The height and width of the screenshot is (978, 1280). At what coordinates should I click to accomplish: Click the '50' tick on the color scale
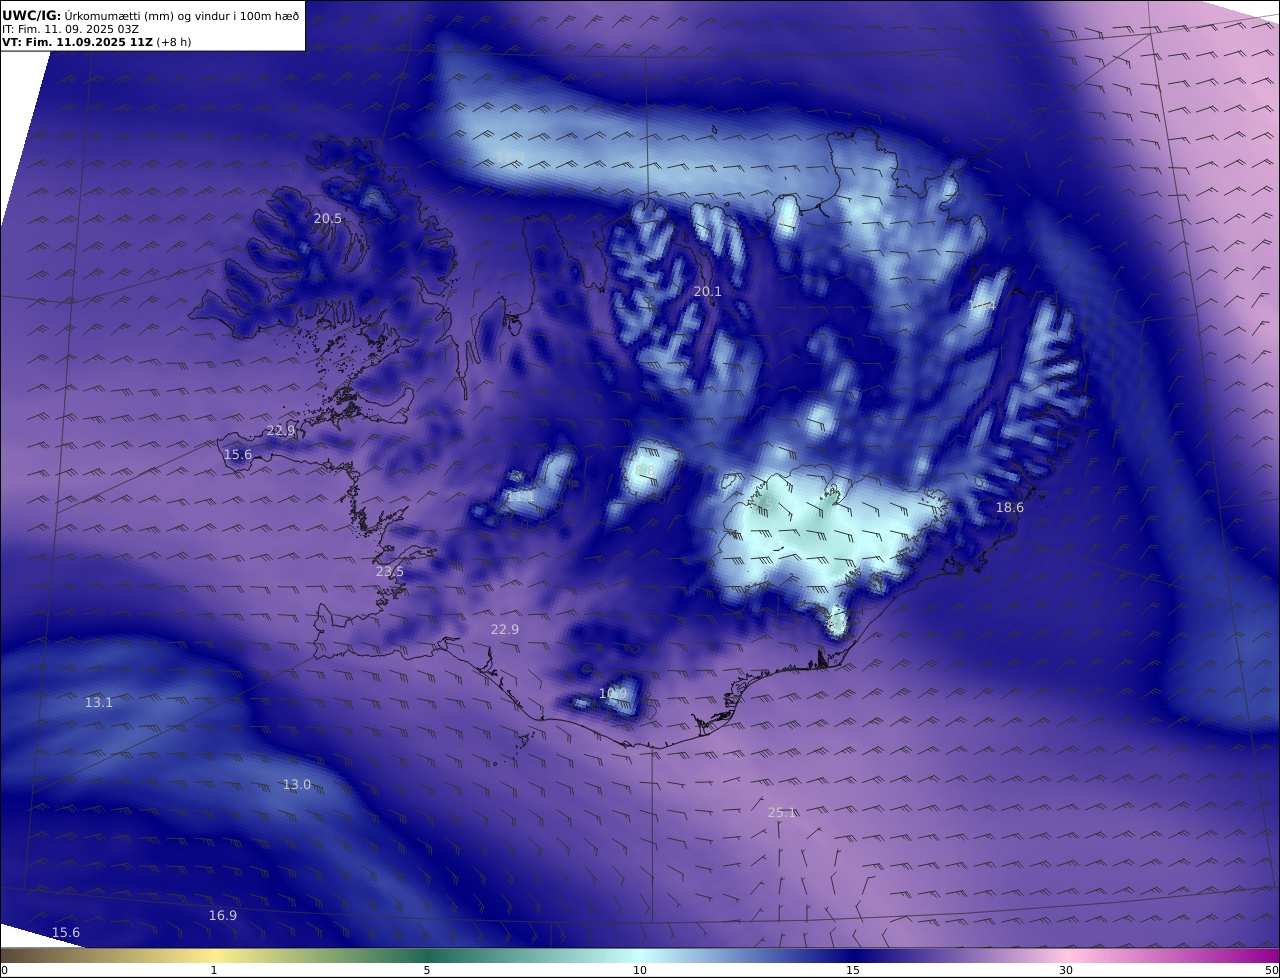click(x=1271, y=970)
